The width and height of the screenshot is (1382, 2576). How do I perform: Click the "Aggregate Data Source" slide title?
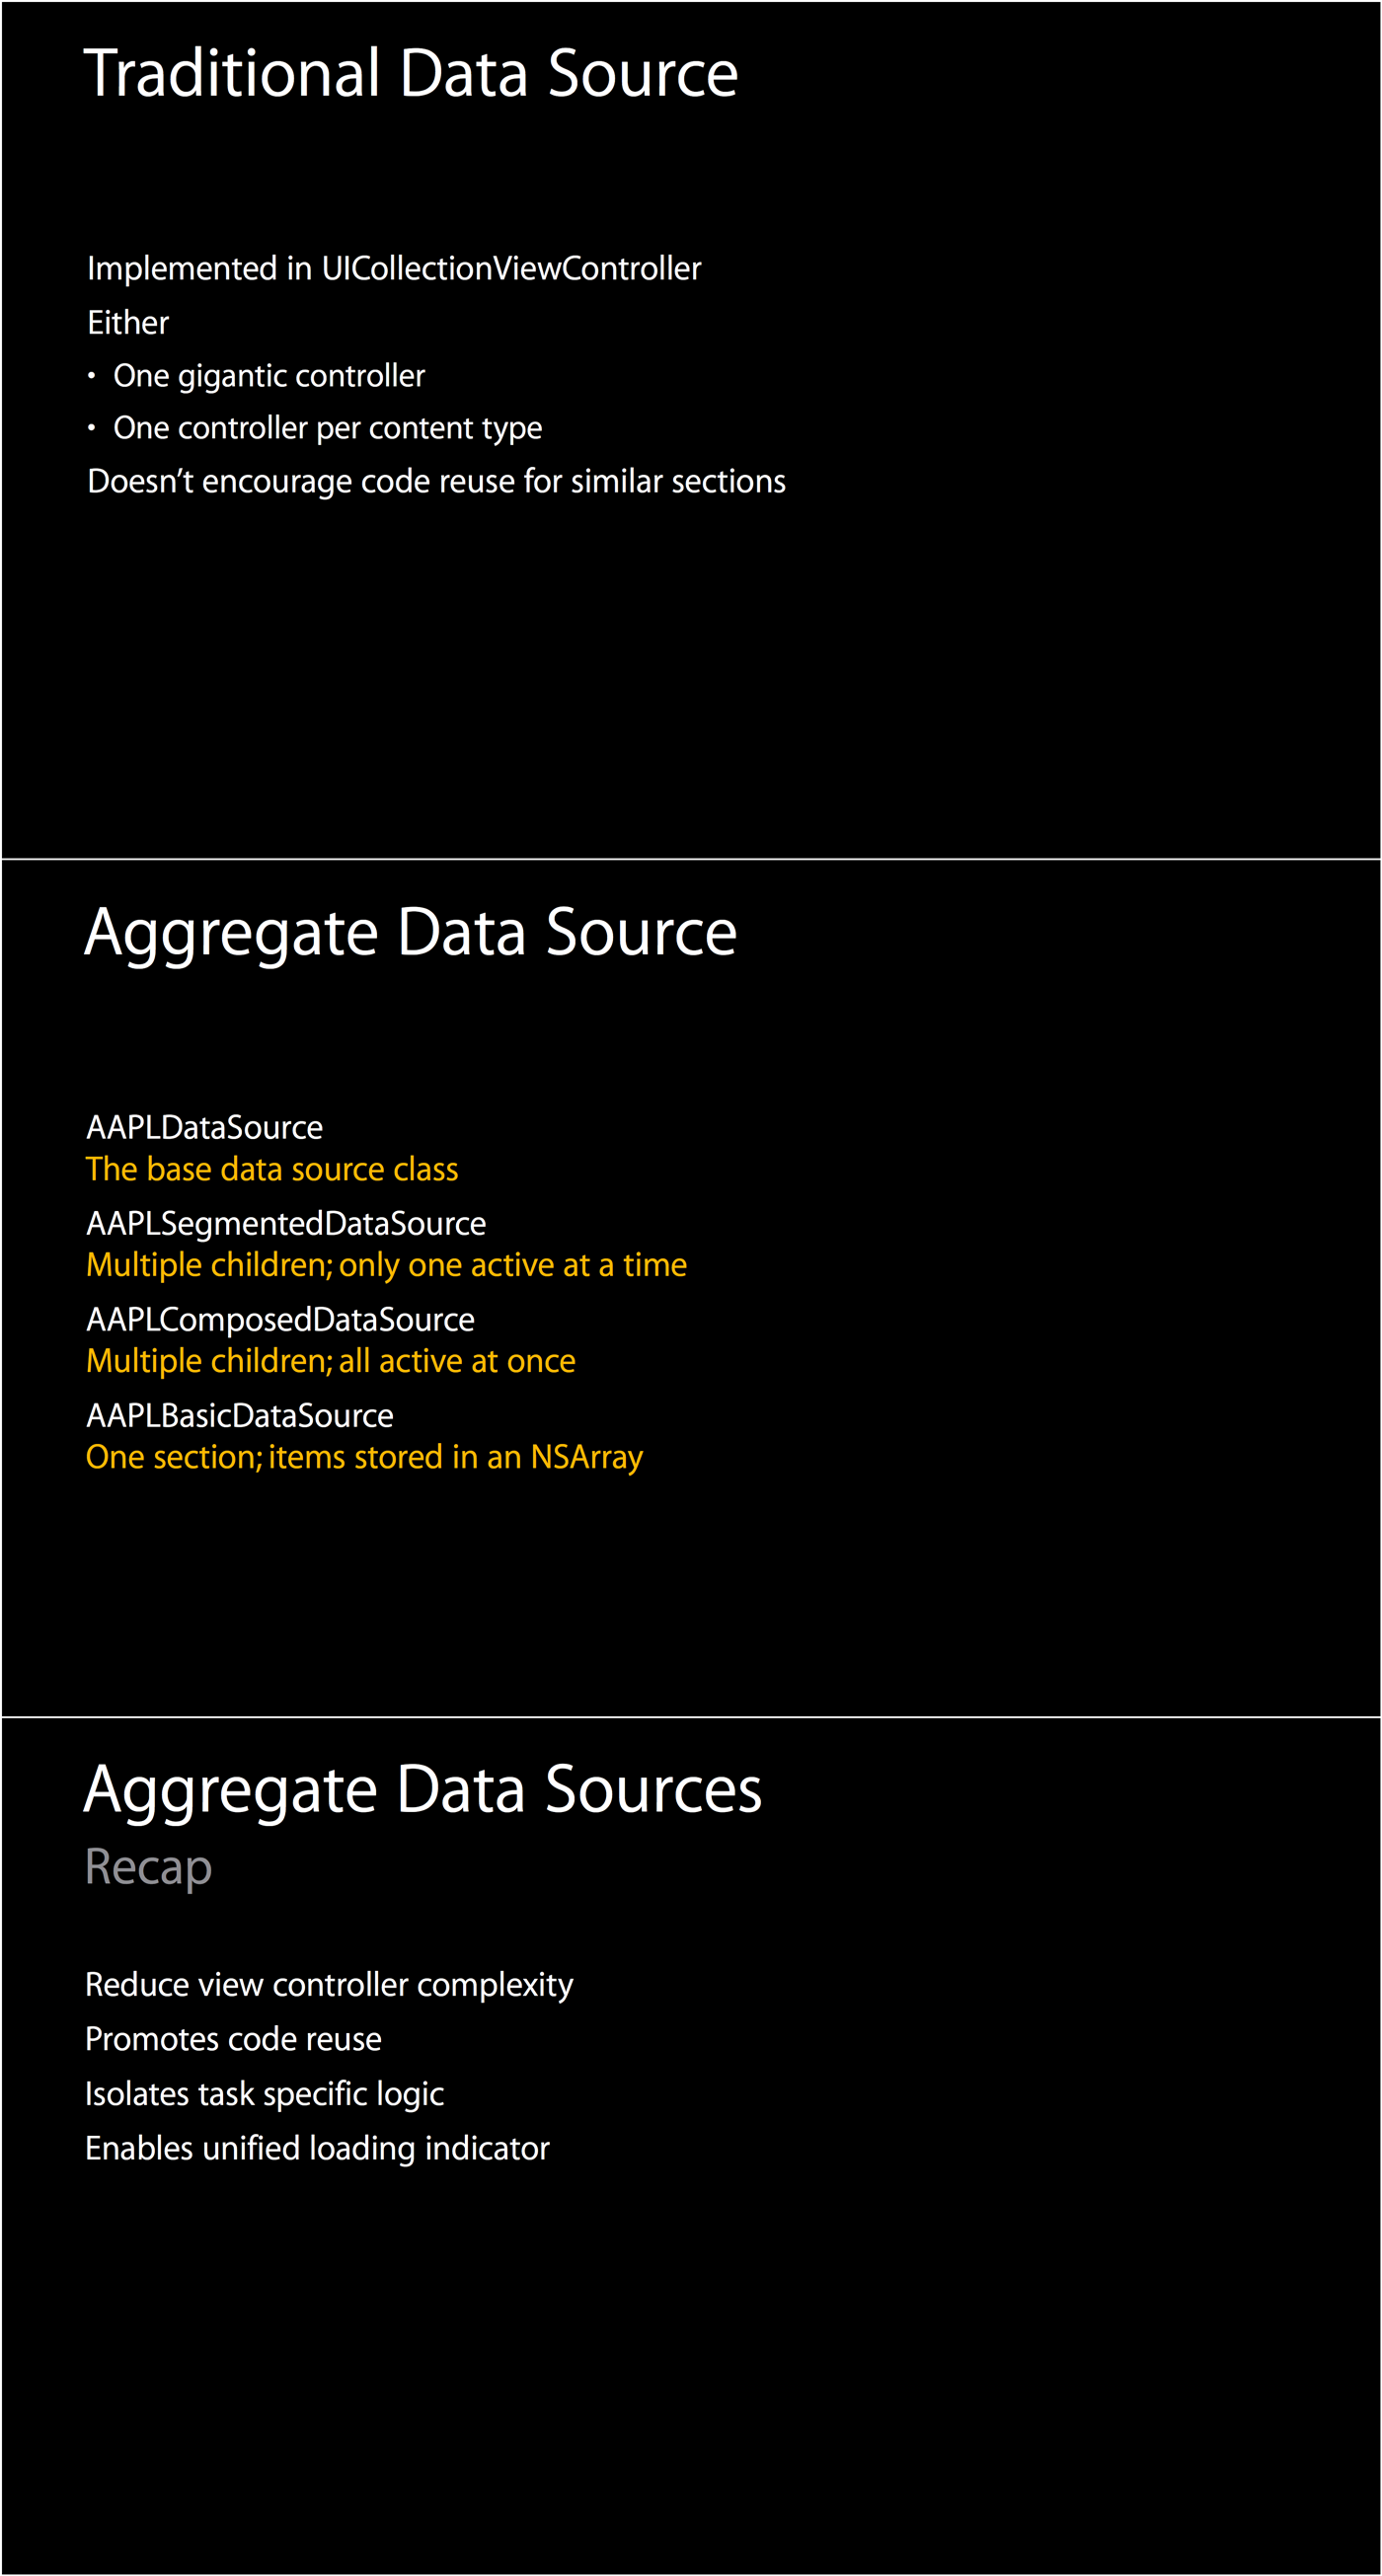[x=410, y=932]
